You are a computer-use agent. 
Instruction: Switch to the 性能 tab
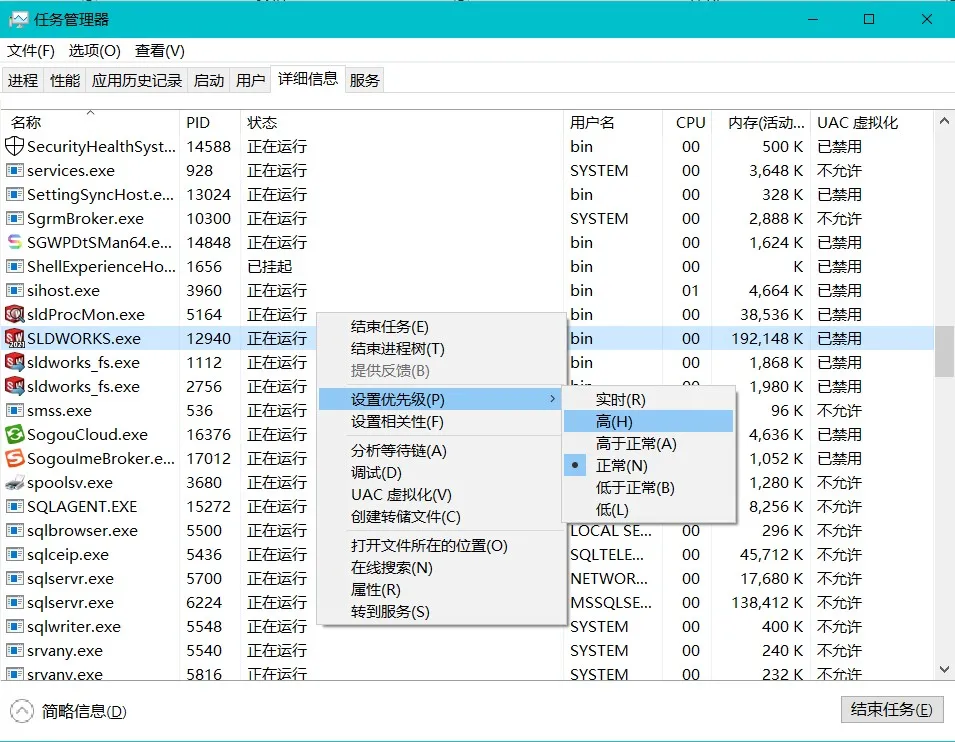click(x=64, y=80)
